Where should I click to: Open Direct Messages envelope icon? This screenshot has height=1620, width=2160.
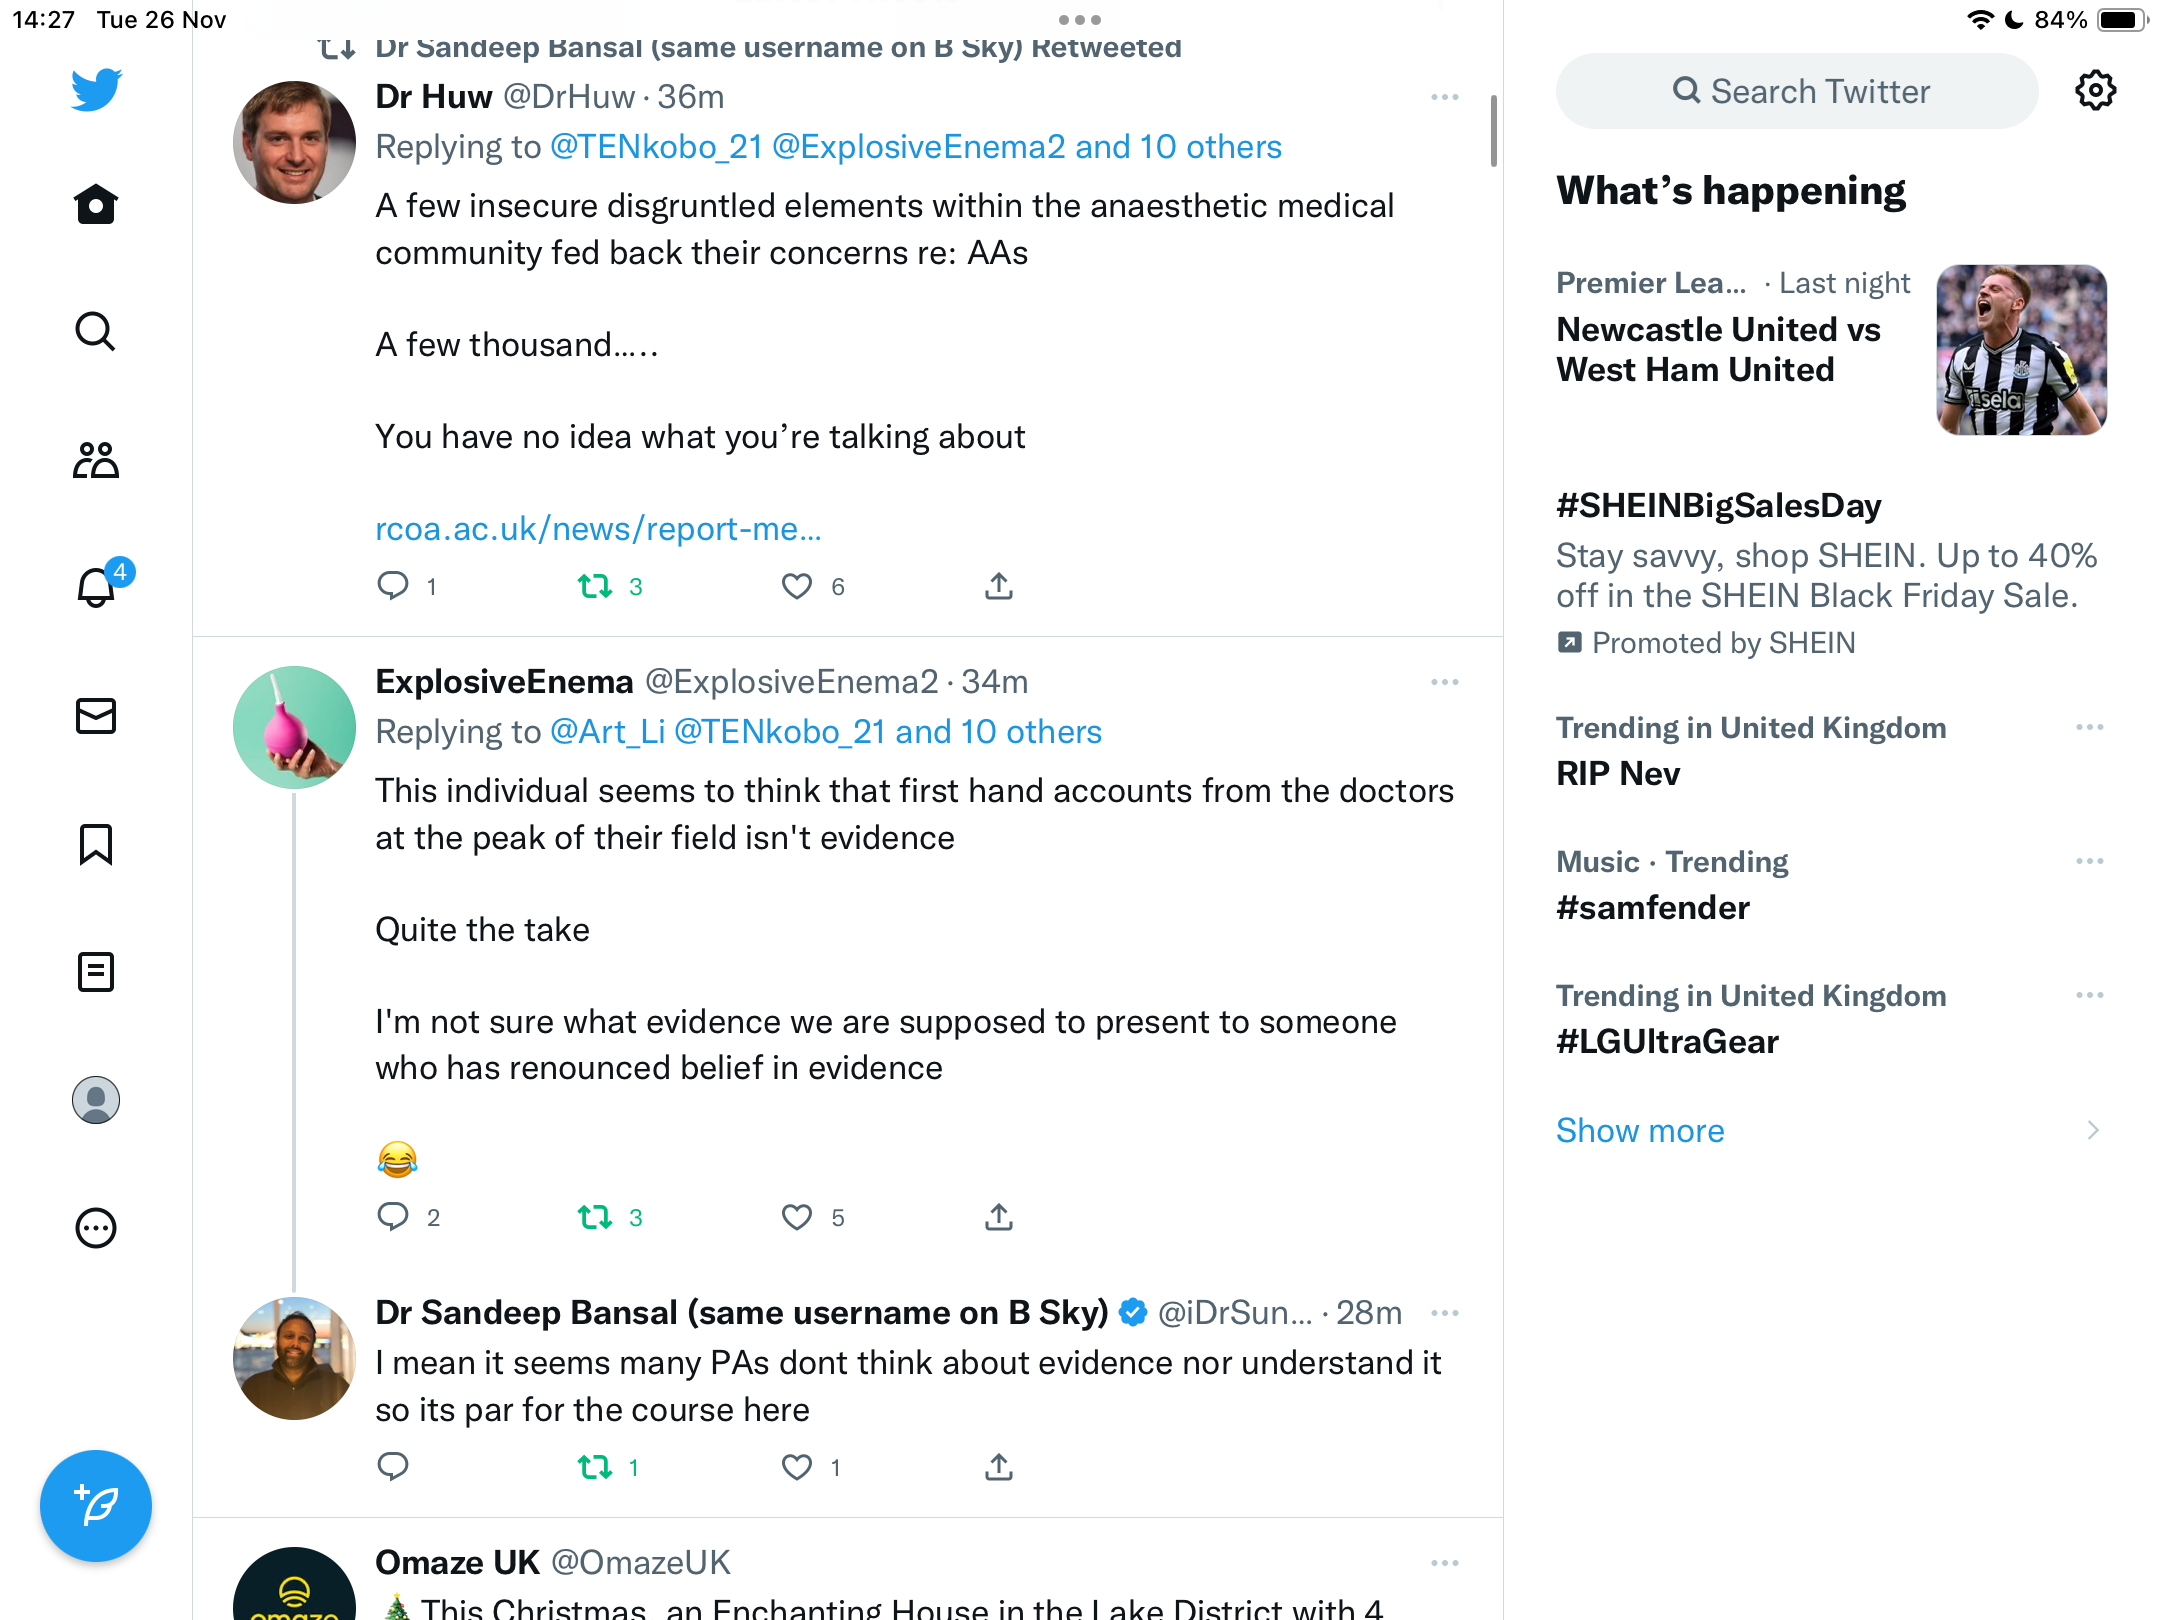[96, 716]
